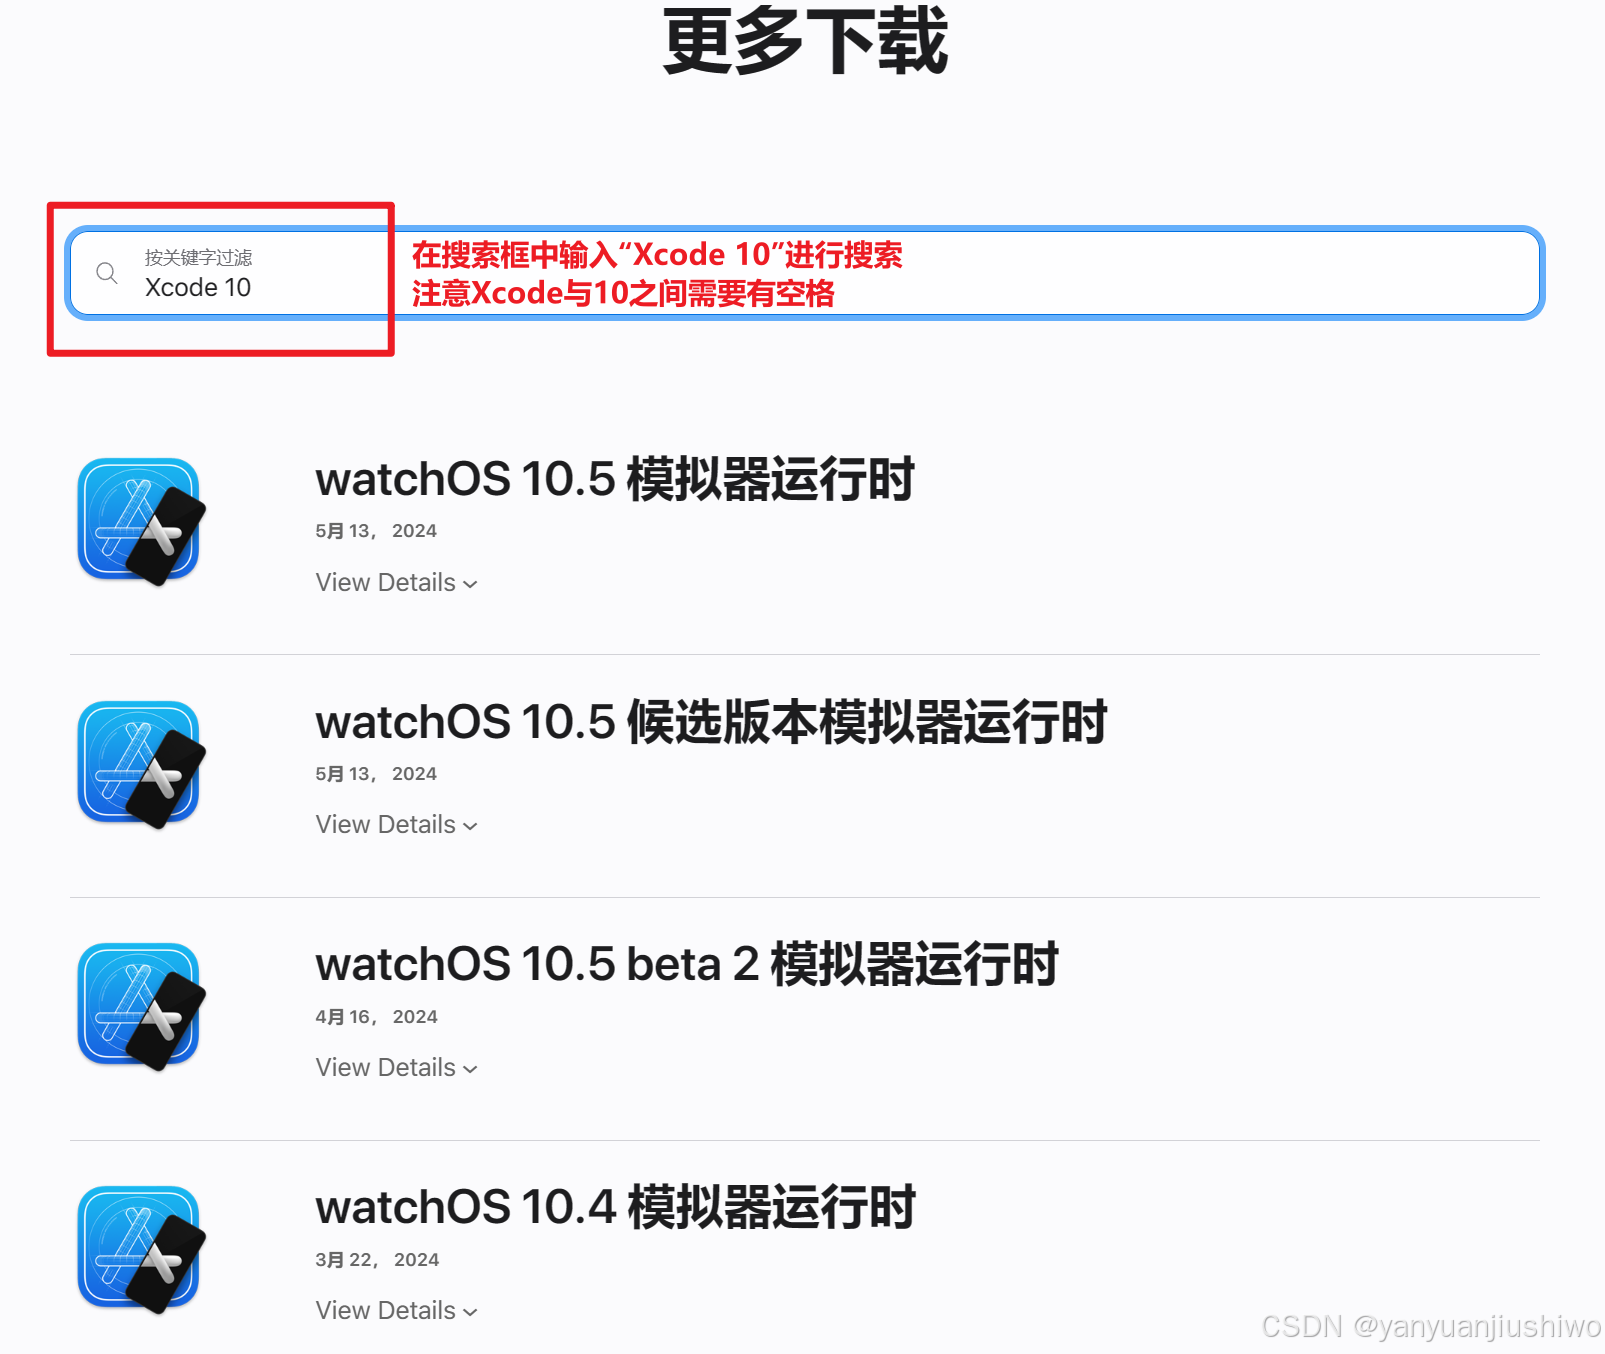
Task: Open the watchOS 10.5 beta 2 模拟器运行时 title
Action: (x=687, y=964)
